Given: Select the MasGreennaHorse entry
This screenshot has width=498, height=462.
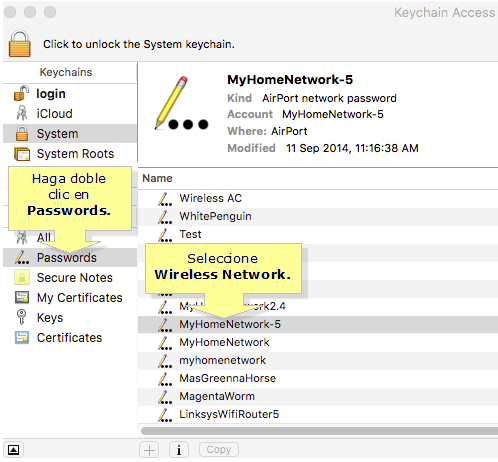Looking at the screenshot, I should [318, 378].
